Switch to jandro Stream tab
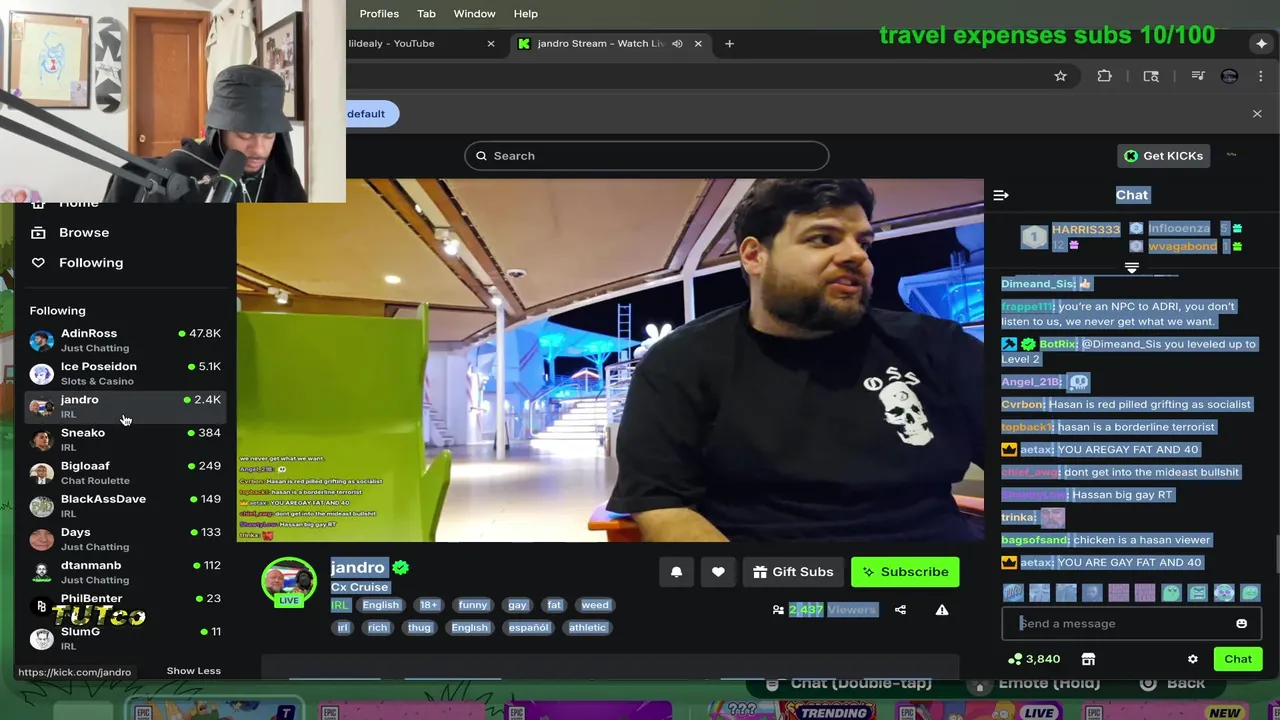Screen dimensions: 1280x720 (x=610, y=44)
